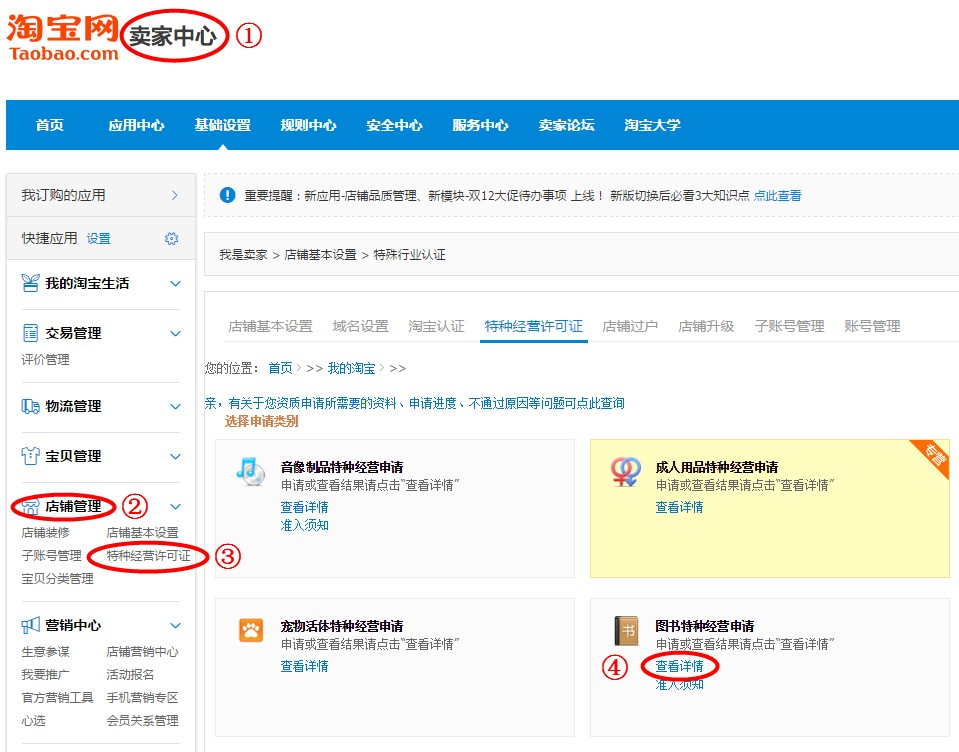Image resolution: width=959 pixels, height=752 pixels.
Task: Click 宝贝管理 shirt icon
Action: tap(30, 456)
